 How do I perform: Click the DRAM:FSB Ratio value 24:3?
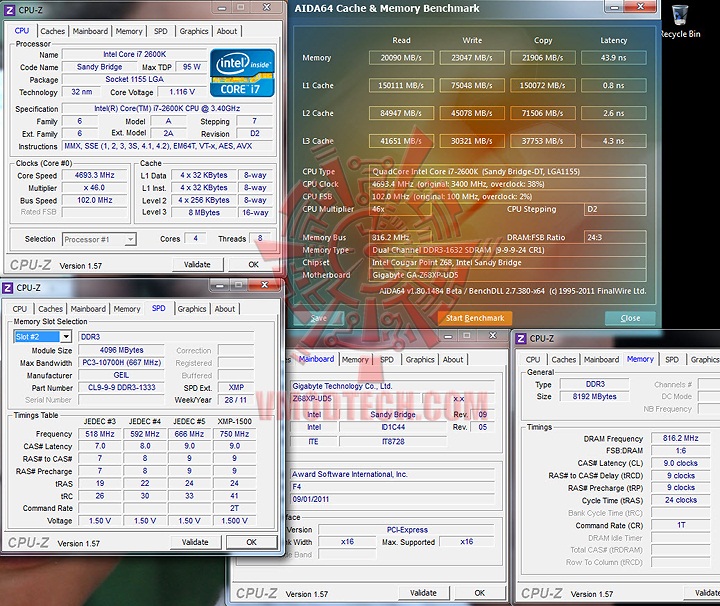615,237
